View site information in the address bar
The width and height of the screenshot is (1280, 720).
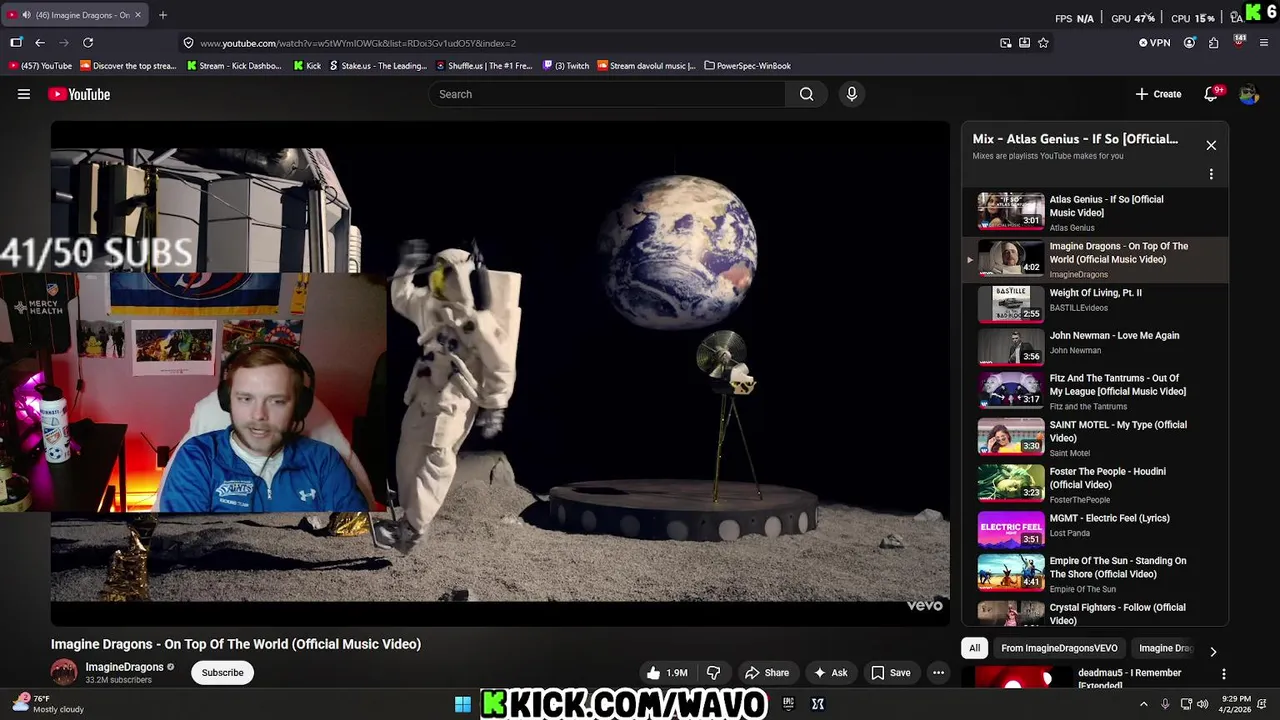coord(188,43)
